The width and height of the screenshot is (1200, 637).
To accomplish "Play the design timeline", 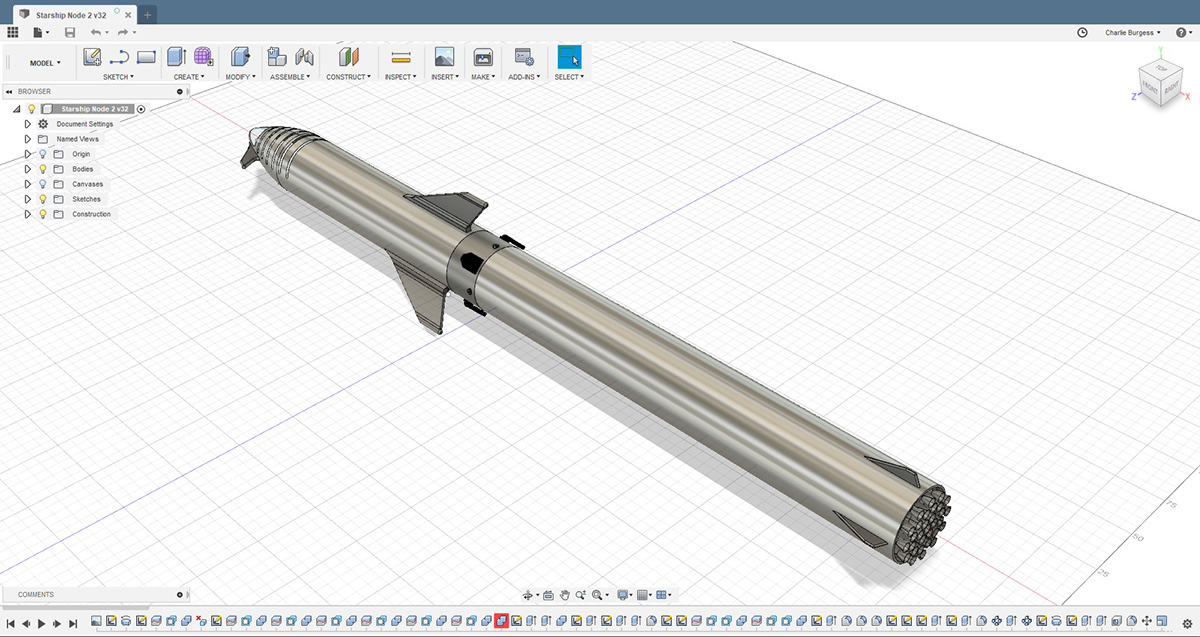I will tap(42, 624).
